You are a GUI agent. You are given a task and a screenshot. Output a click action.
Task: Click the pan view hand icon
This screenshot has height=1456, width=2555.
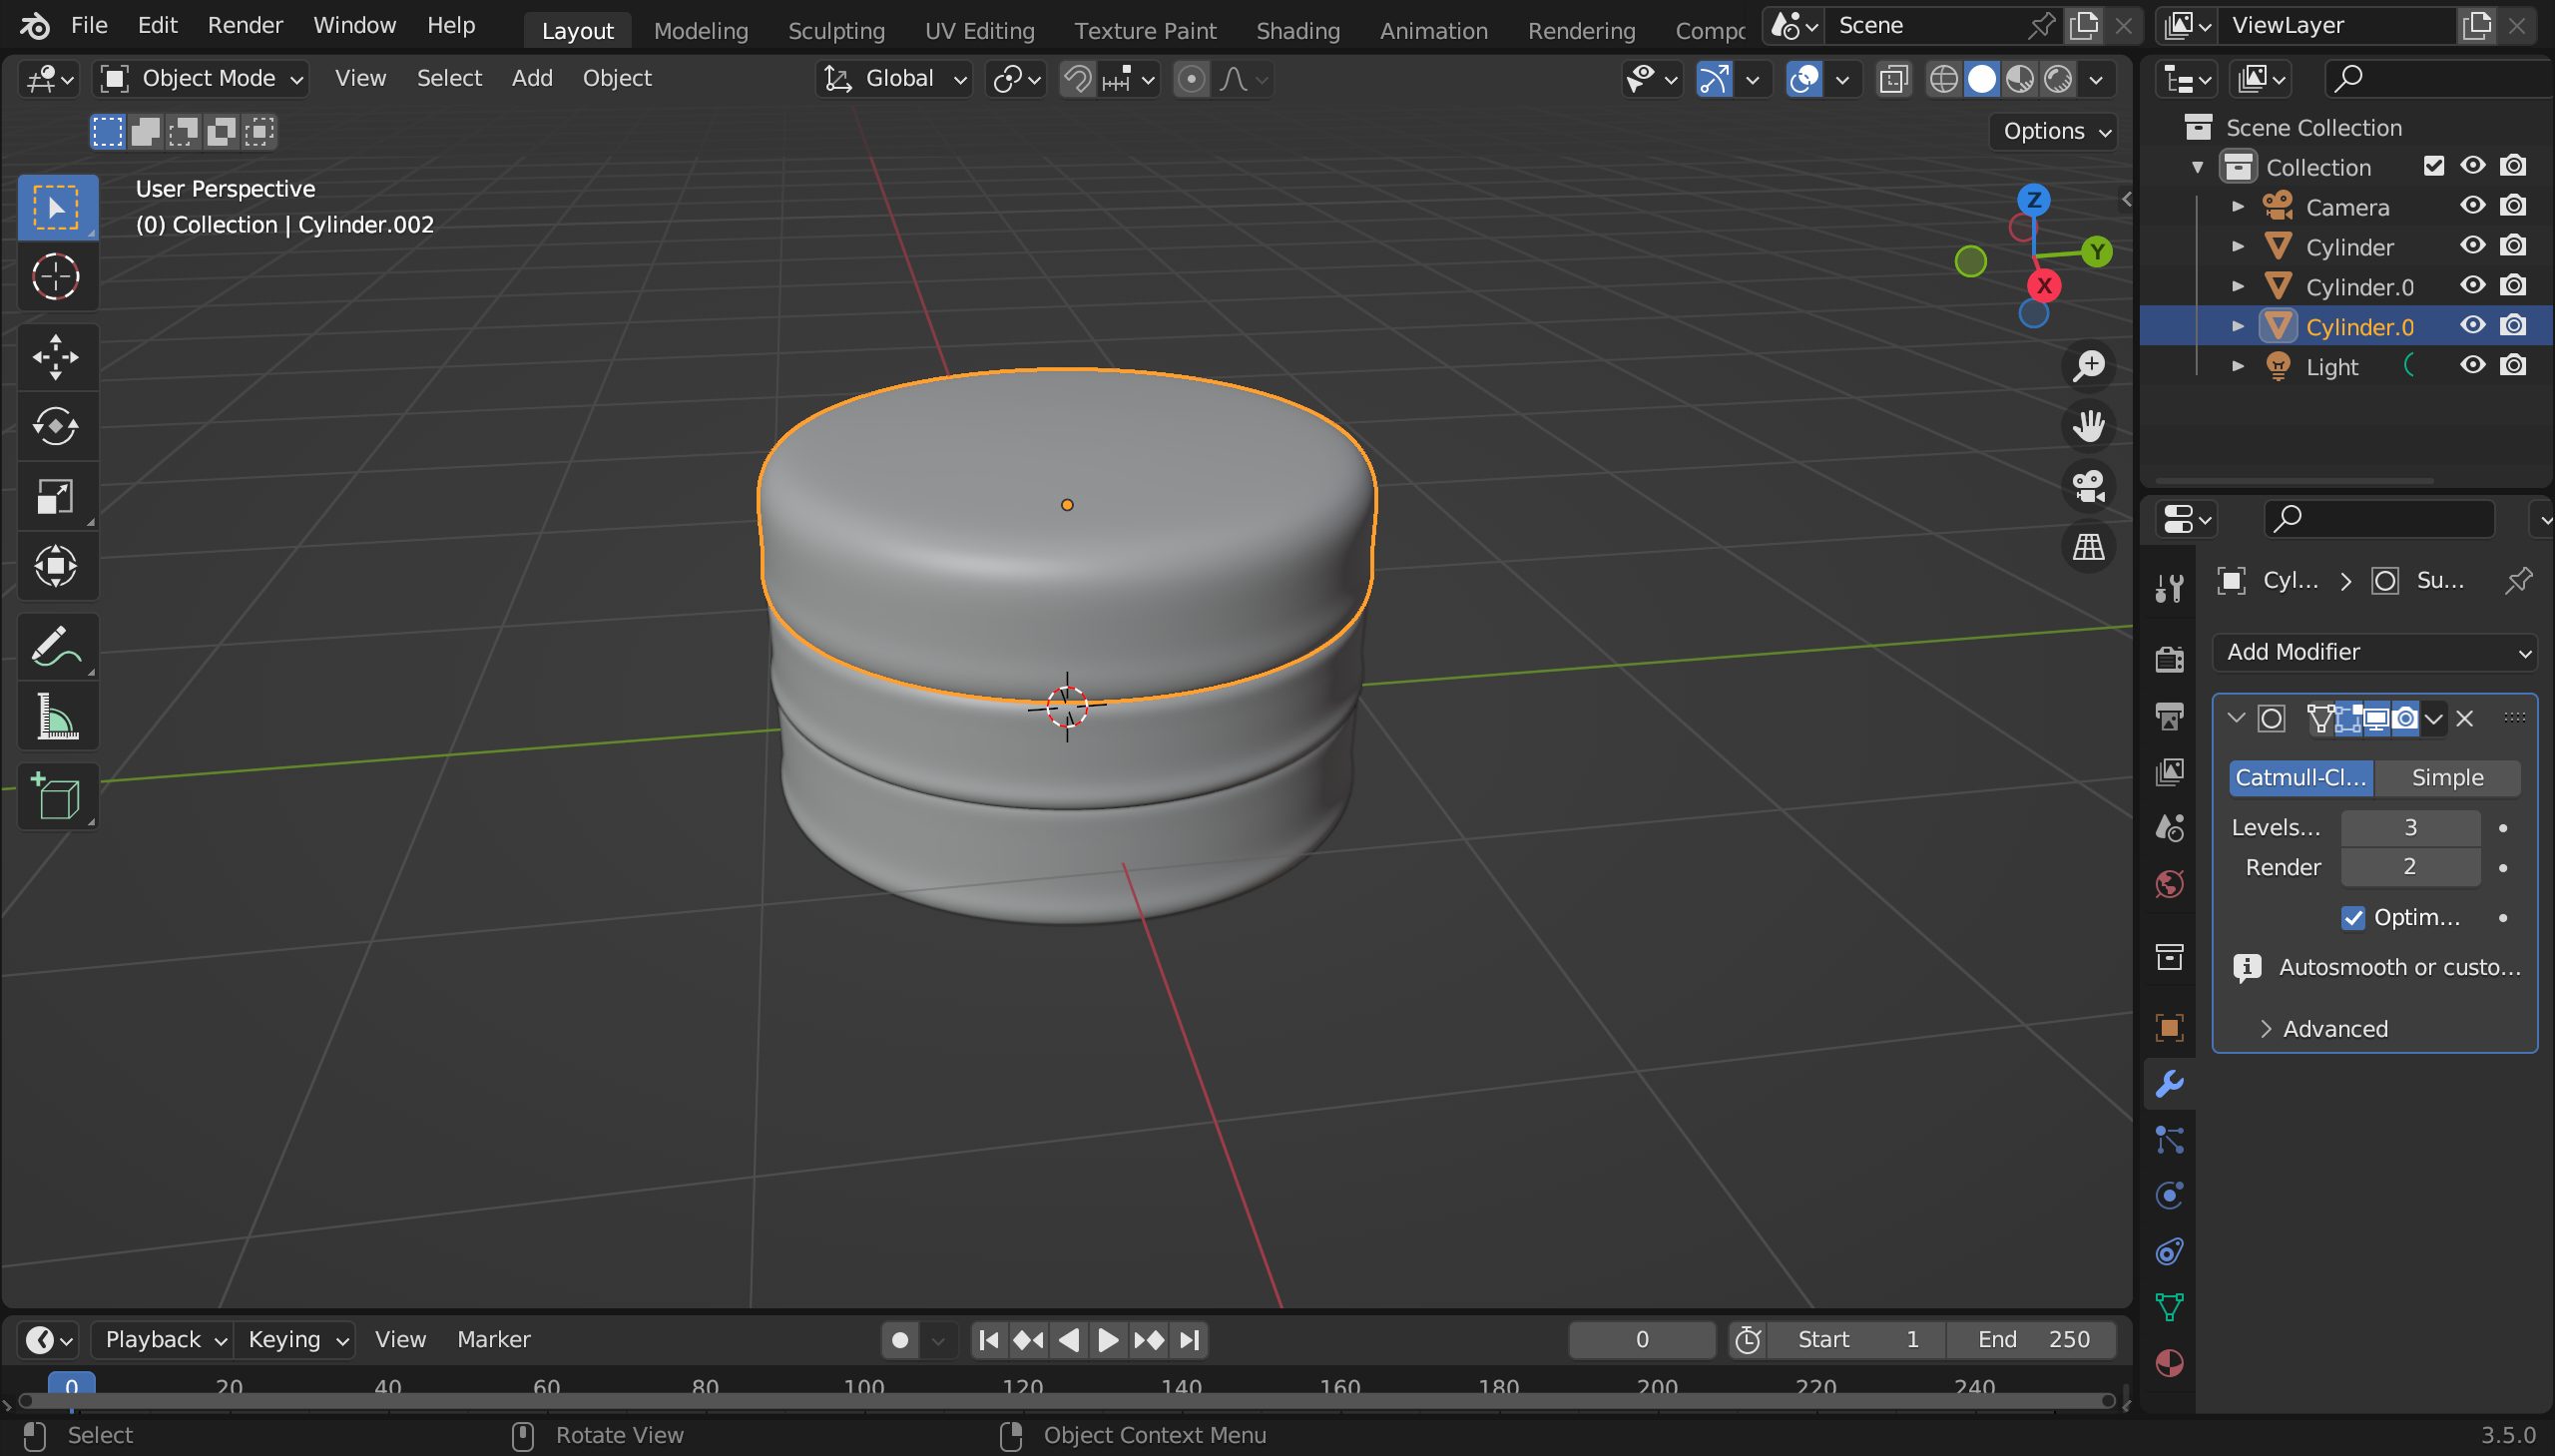[x=2089, y=426]
